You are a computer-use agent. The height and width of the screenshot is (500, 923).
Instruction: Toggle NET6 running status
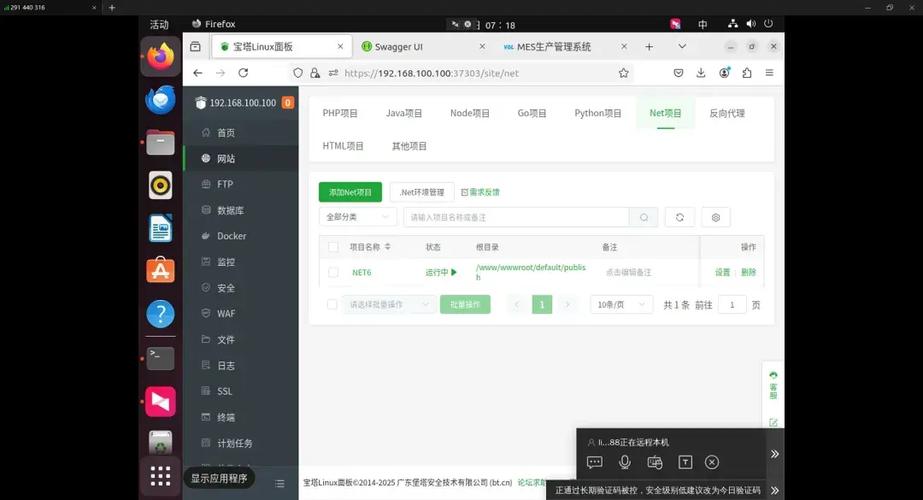pos(441,272)
